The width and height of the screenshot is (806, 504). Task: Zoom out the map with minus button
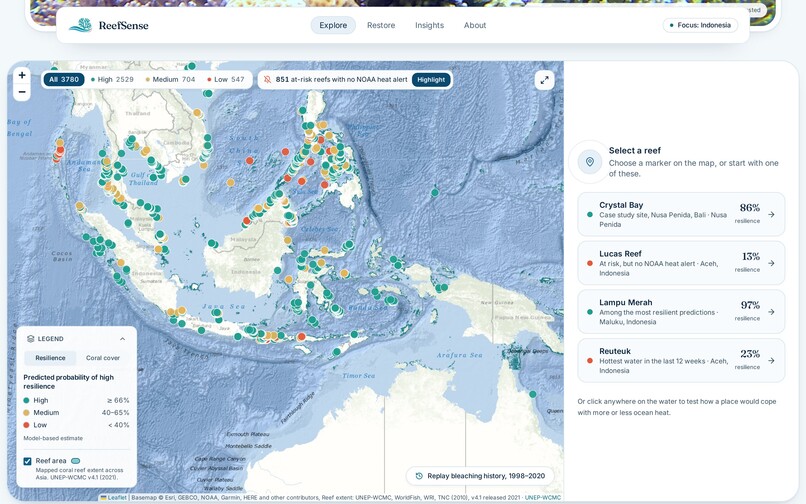click(22, 92)
